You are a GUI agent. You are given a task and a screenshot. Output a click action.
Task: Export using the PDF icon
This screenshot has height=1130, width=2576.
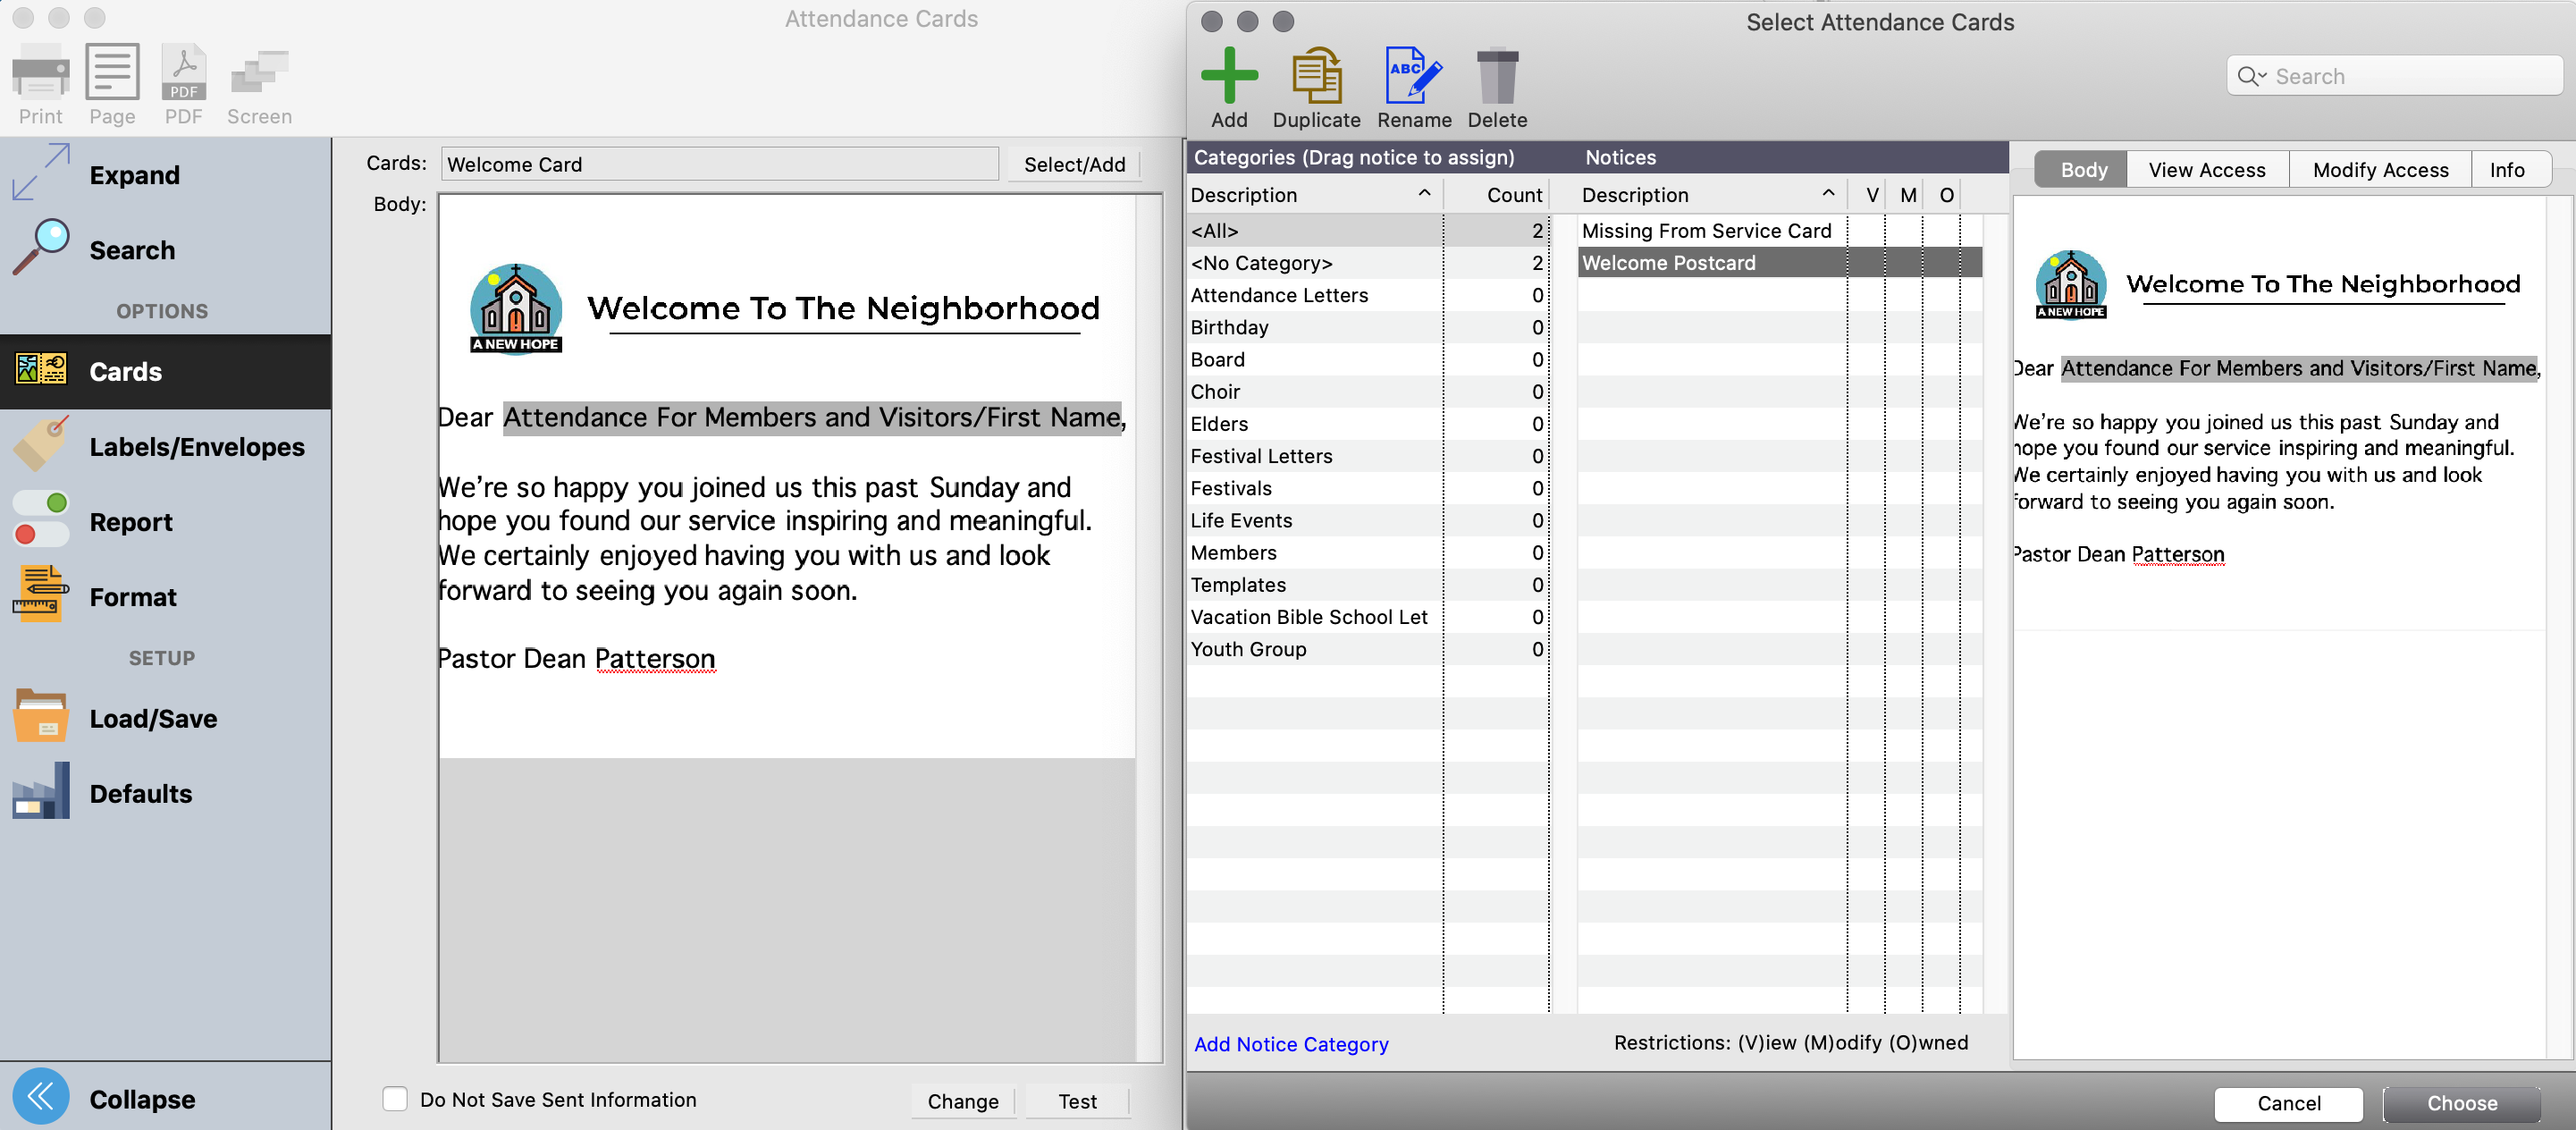coord(183,74)
